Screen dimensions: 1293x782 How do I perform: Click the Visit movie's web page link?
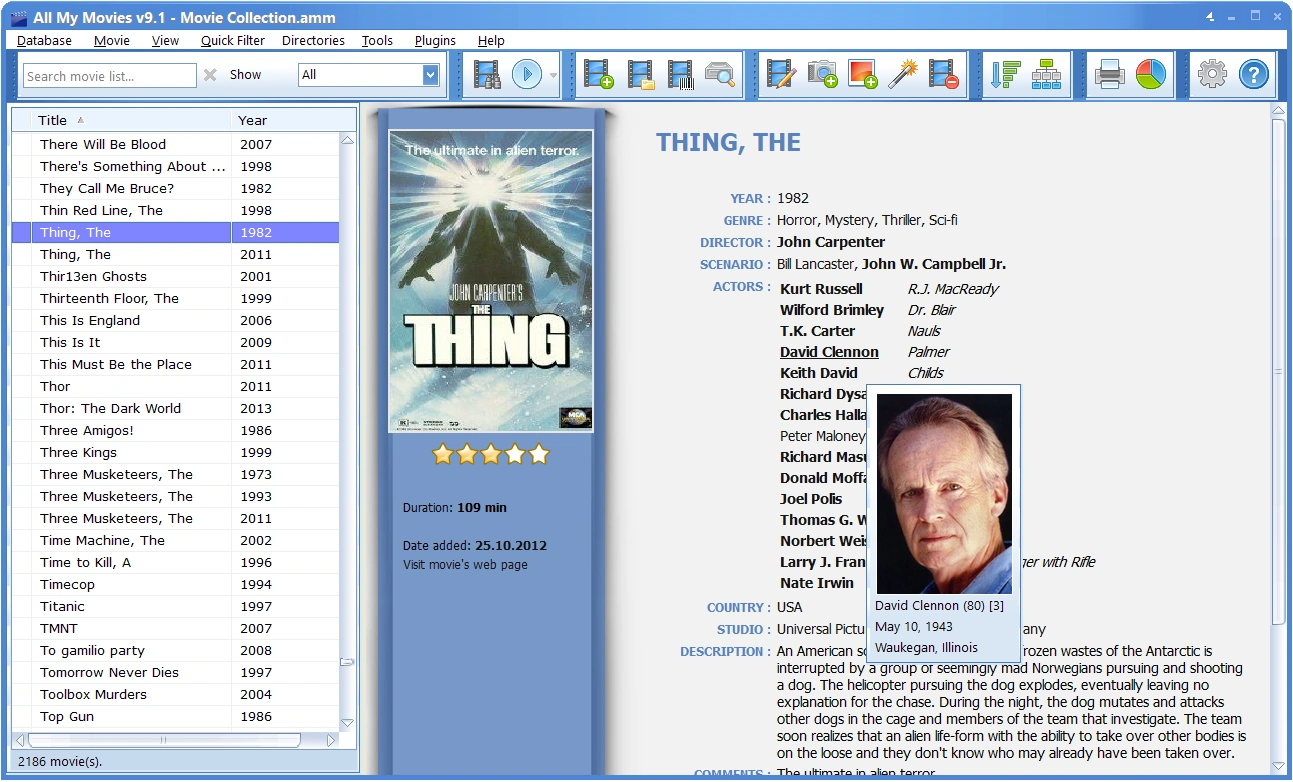click(465, 565)
